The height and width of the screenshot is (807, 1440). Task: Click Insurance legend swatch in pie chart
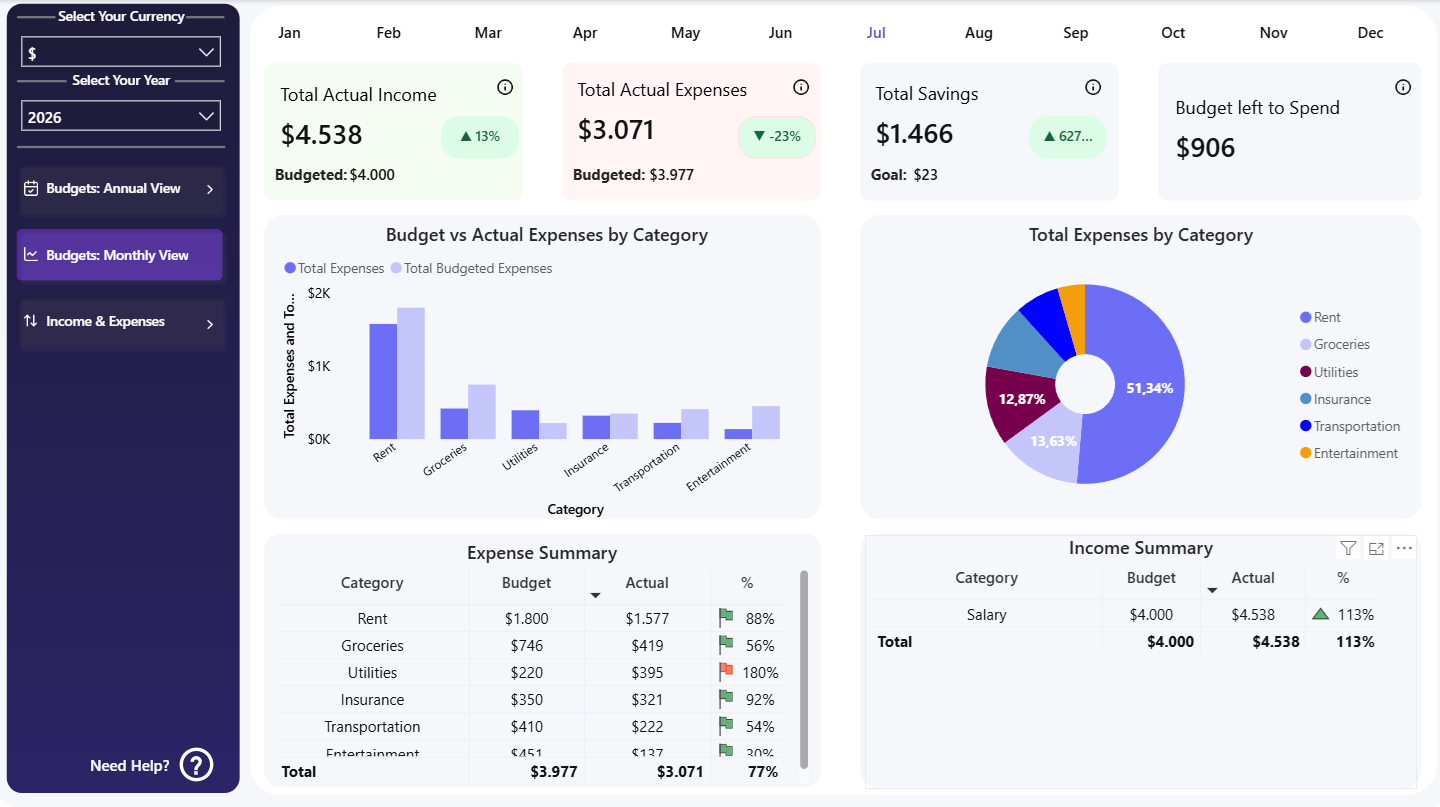(1305, 399)
